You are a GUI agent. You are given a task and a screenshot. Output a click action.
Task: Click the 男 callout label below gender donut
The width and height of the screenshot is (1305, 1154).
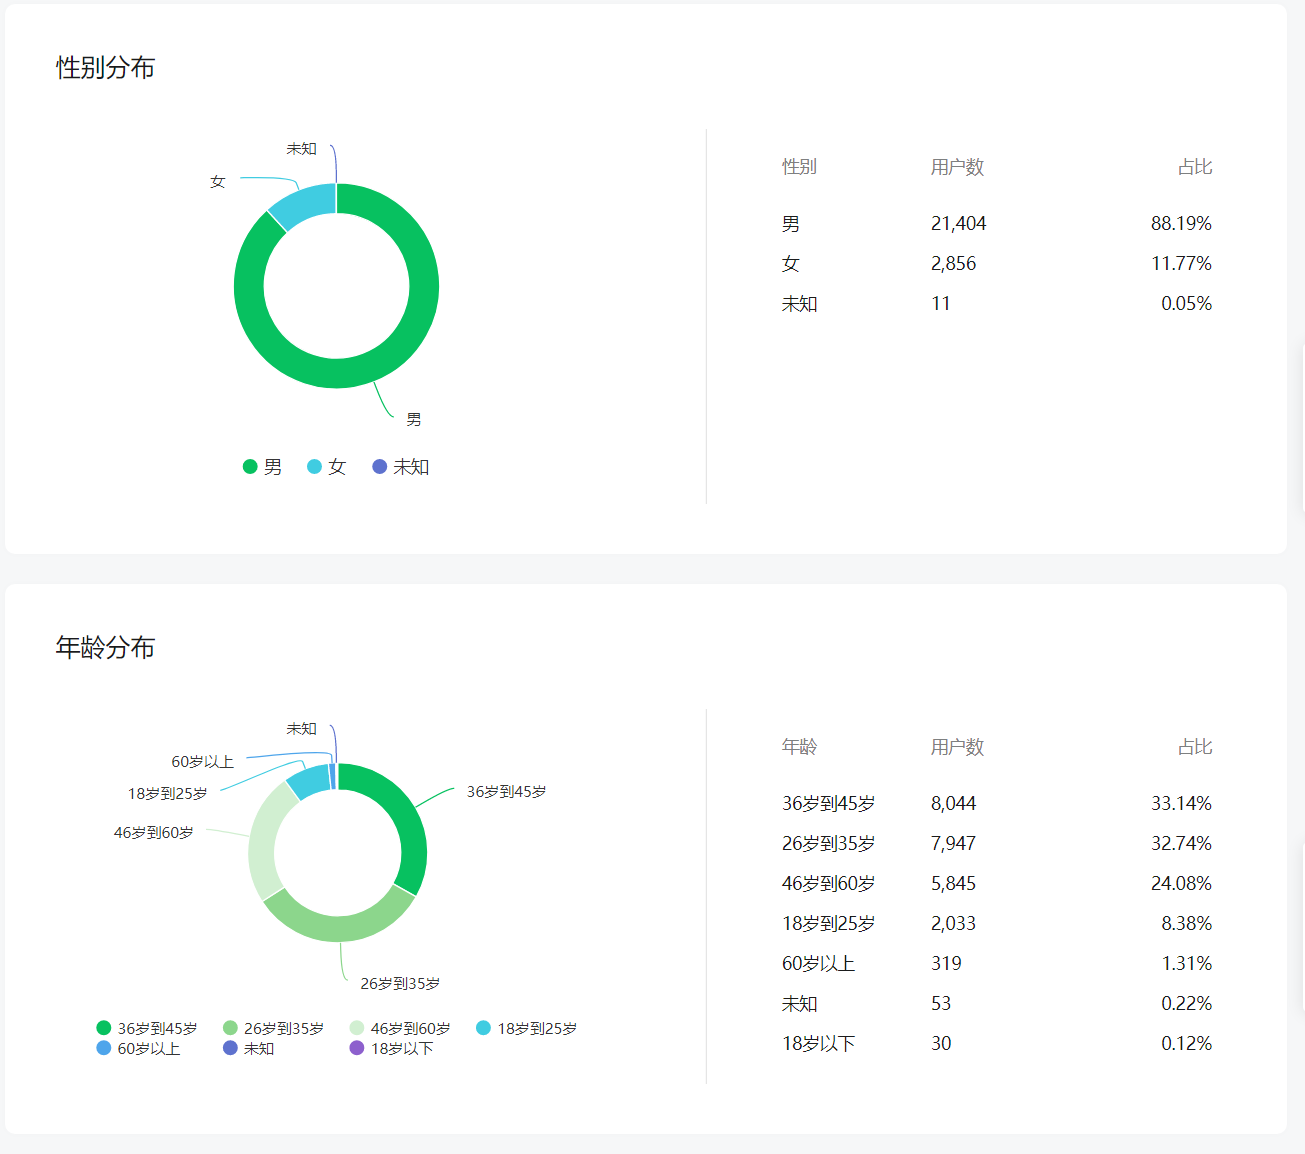[x=414, y=420]
